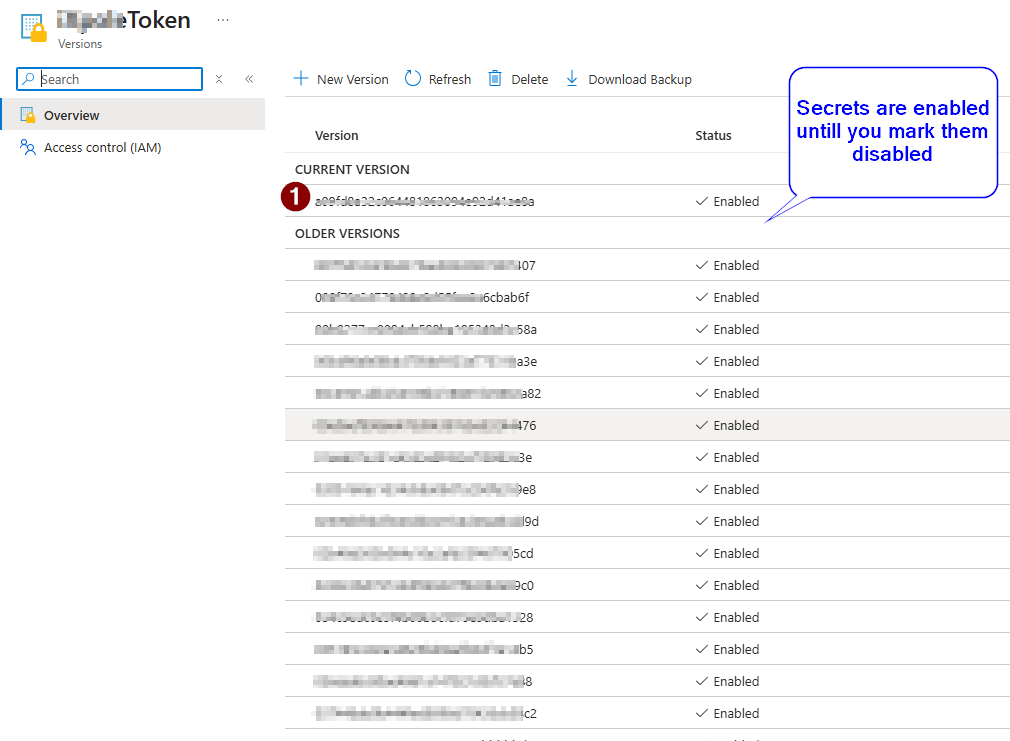Select older version ending in 407
This screenshot has width=1010, height=741.
point(425,265)
